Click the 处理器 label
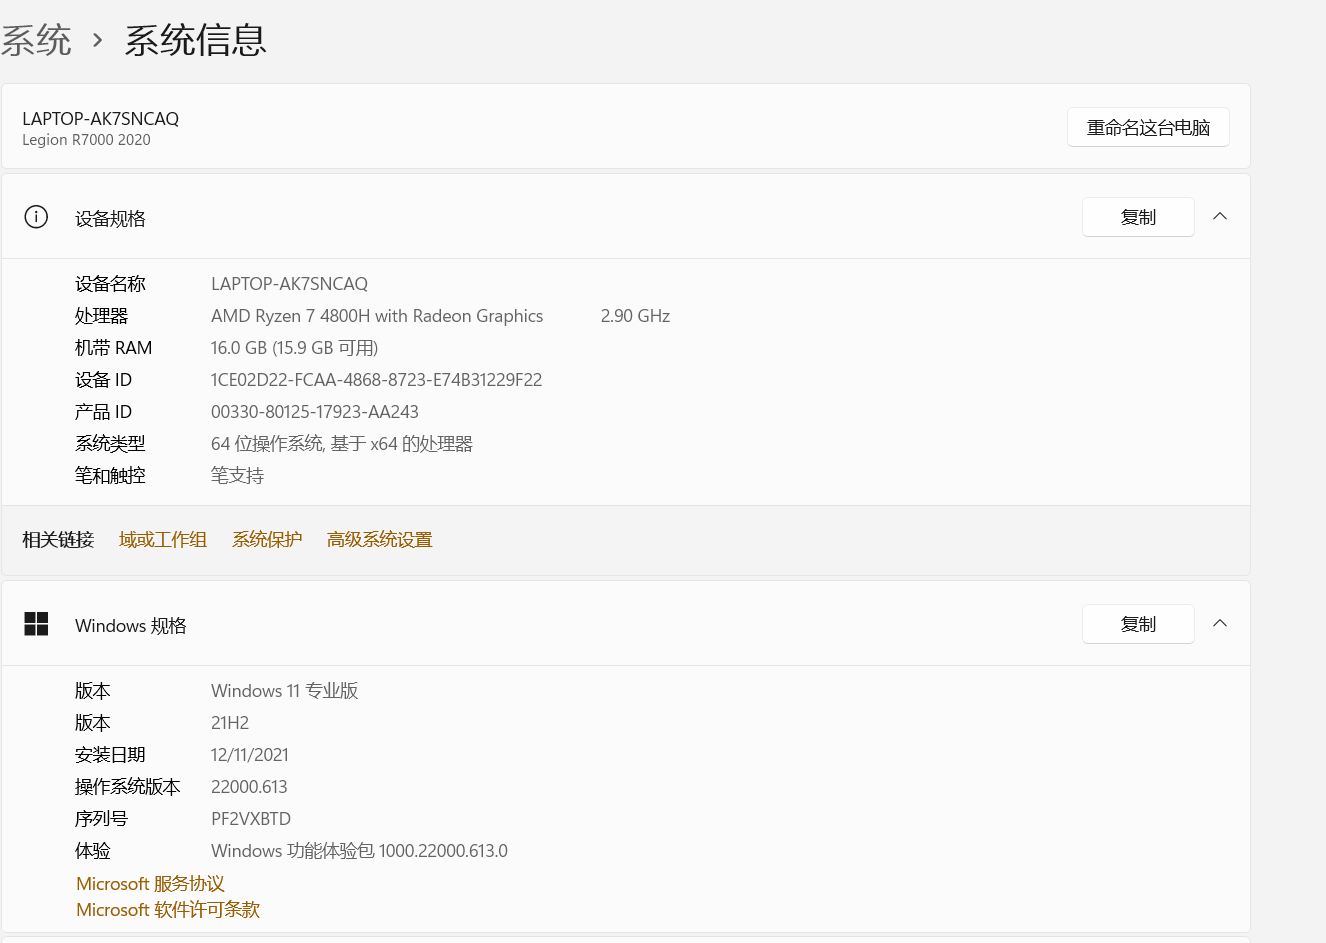 point(101,316)
